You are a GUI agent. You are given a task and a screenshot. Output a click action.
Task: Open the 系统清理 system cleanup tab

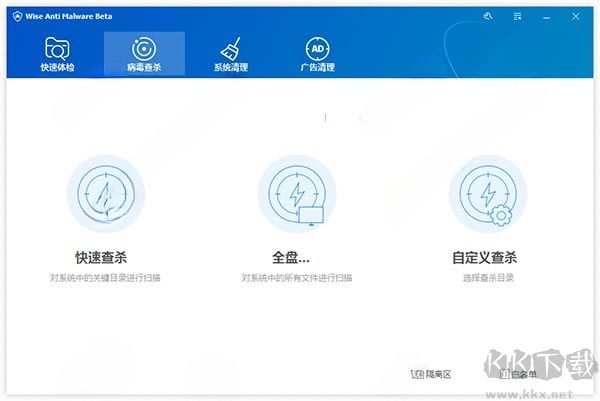(x=231, y=54)
